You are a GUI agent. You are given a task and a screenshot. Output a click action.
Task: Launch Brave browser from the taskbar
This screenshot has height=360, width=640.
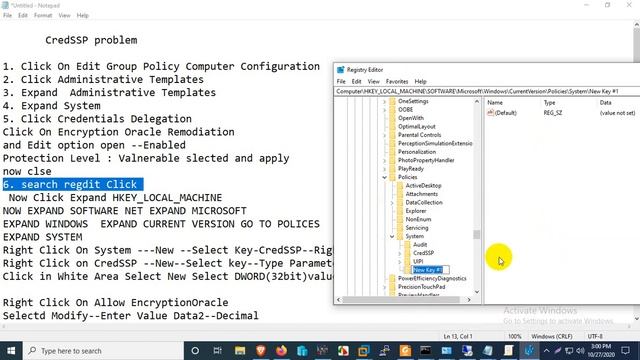click(261, 350)
